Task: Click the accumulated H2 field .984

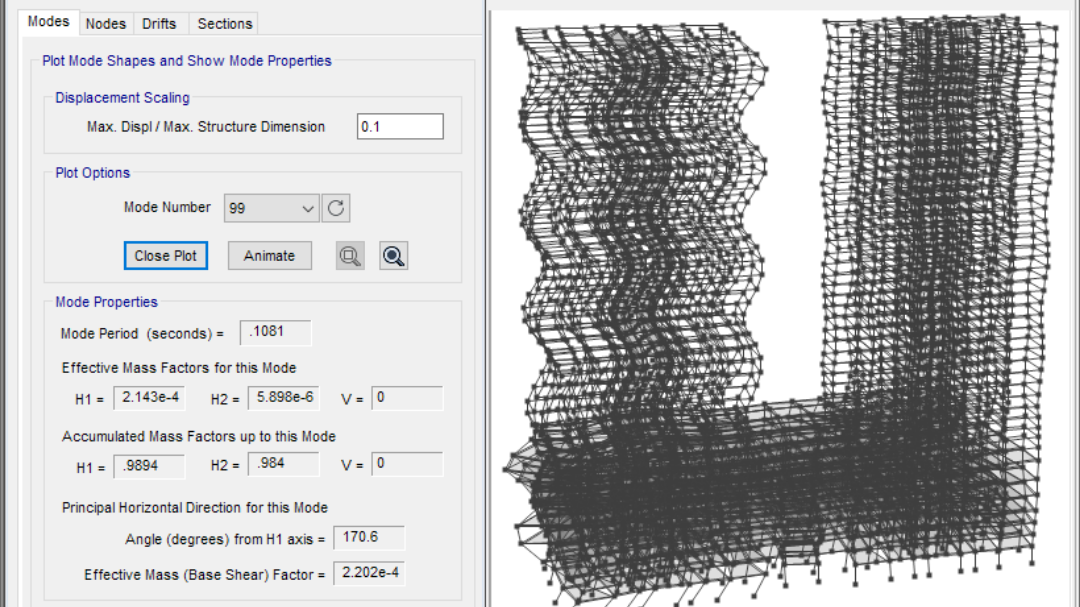Action: [283, 465]
